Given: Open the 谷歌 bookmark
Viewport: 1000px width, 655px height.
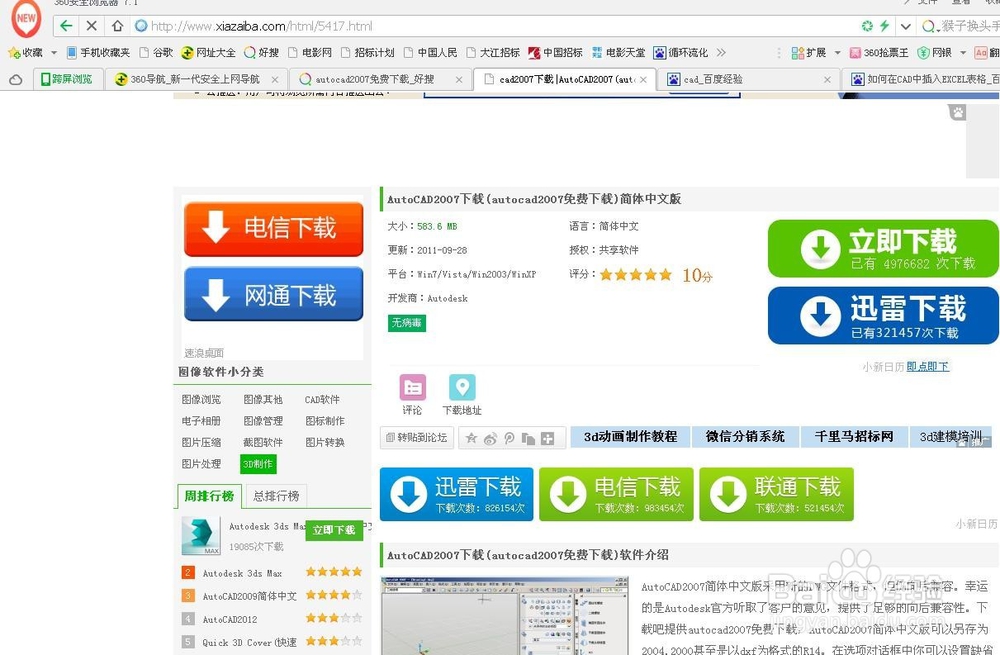Looking at the screenshot, I should [x=156, y=52].
